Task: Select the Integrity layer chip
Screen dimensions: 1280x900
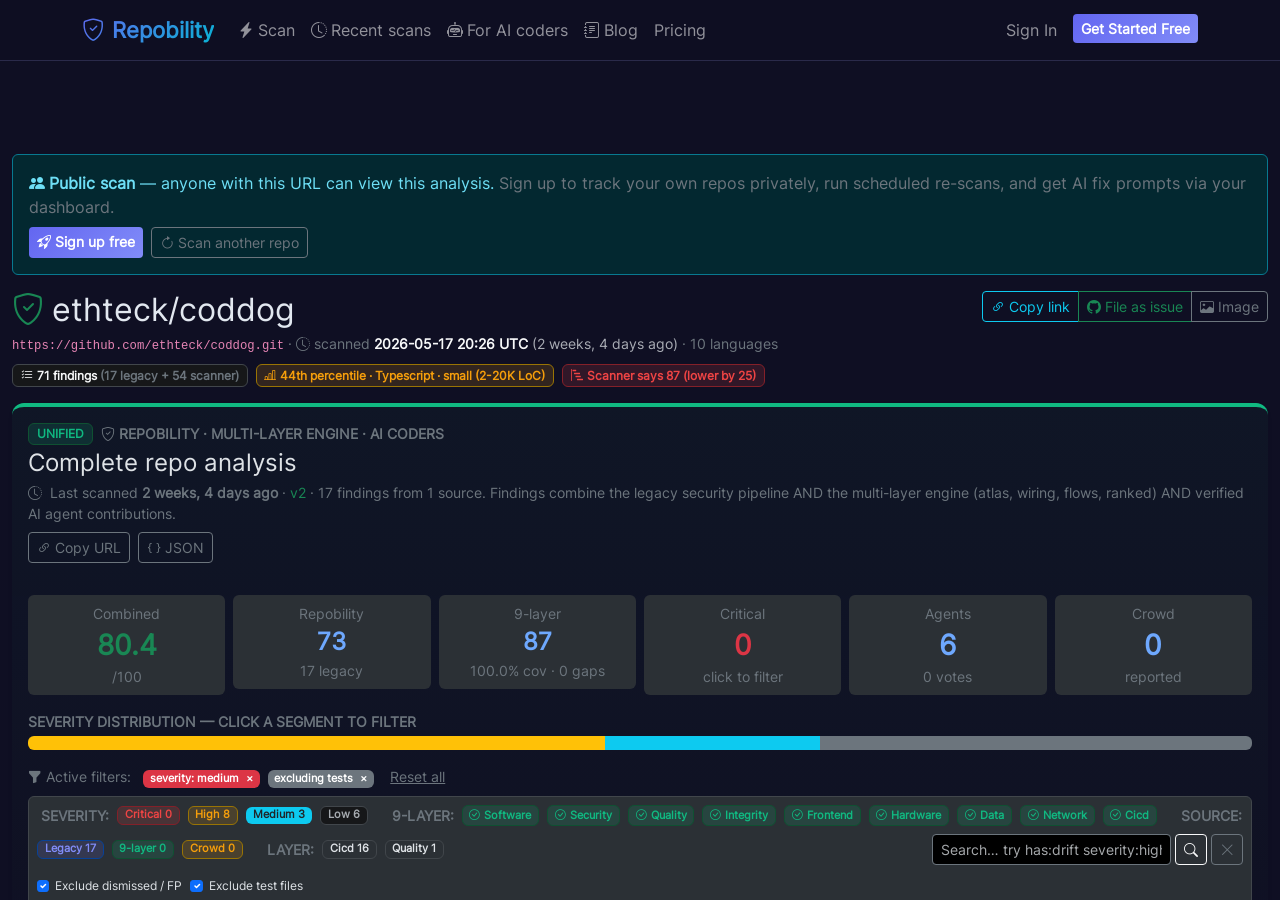Action: (739, 815)
